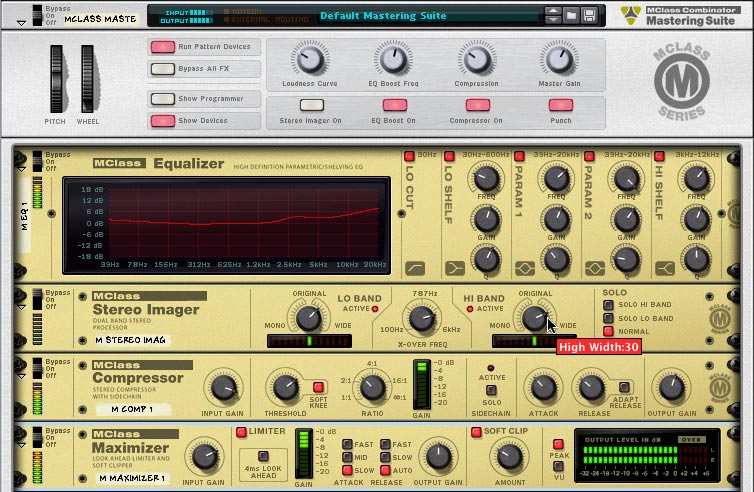
Task: Select the Default Mastering Suite patch name
Action: coord(383,16)
